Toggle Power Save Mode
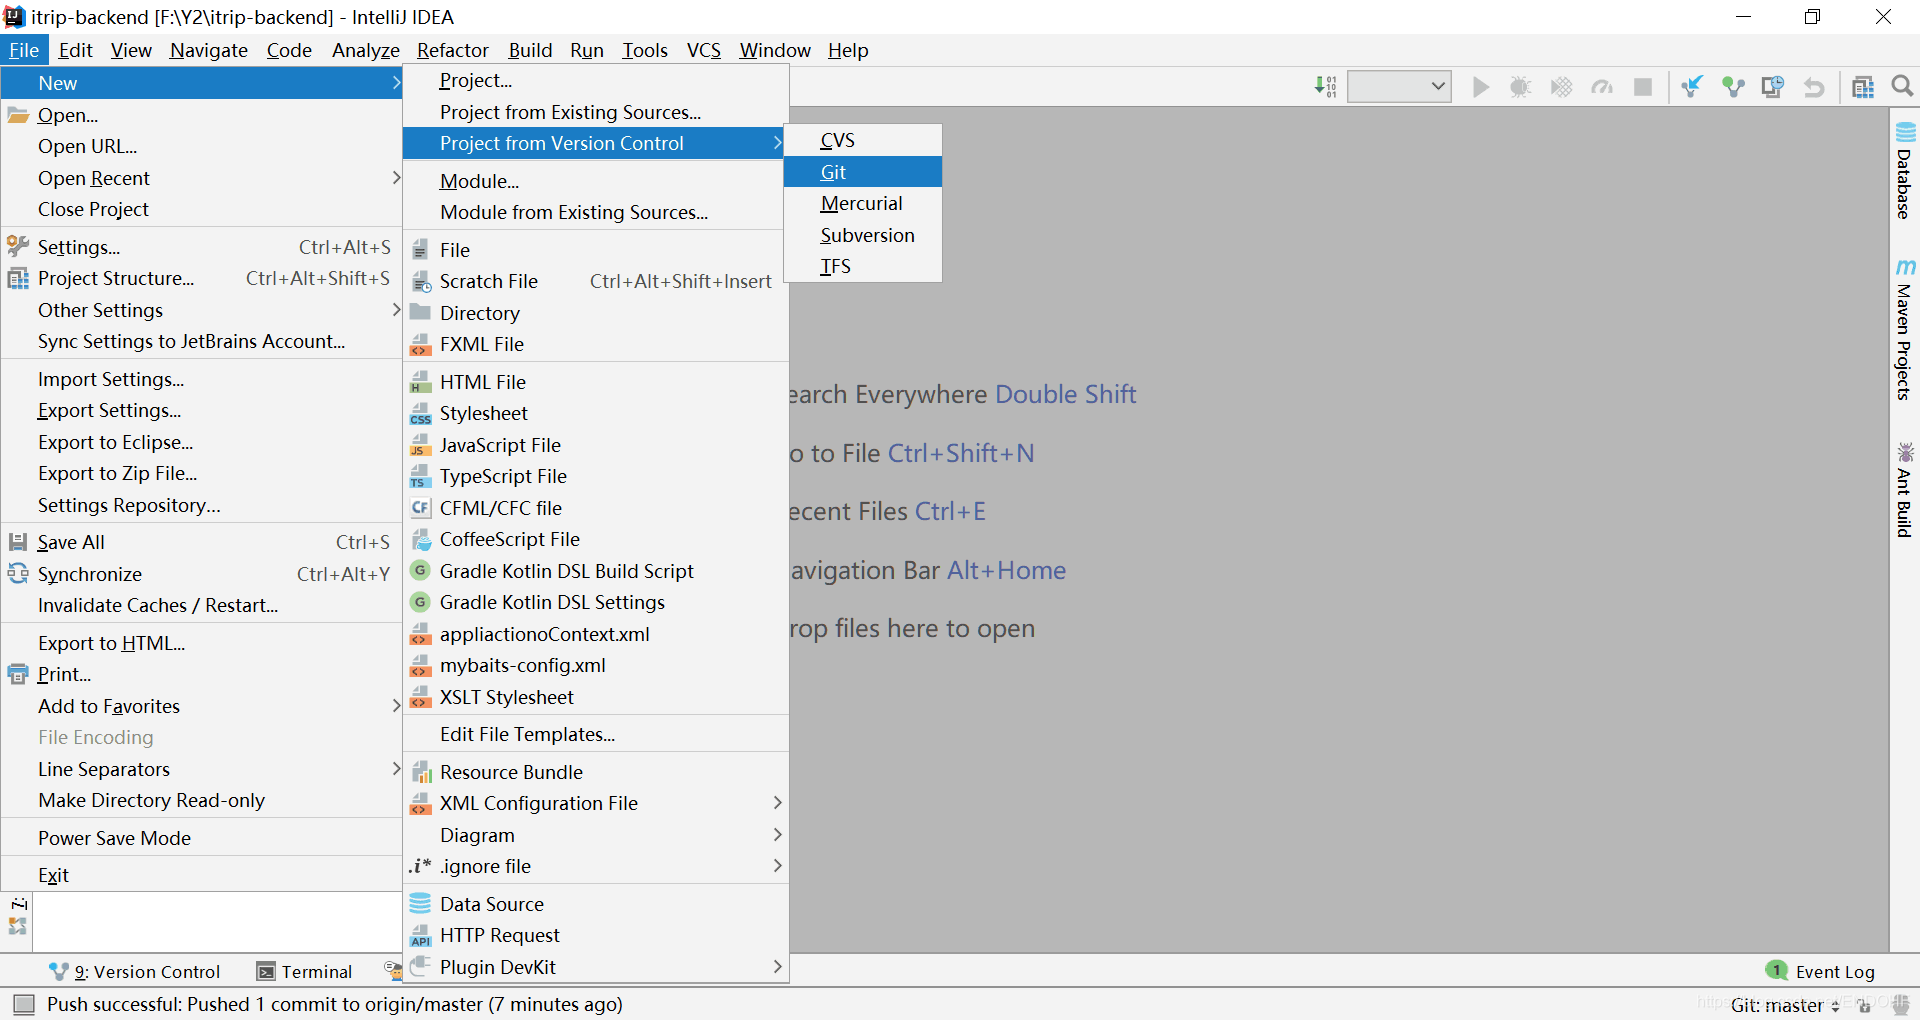1920x1020 pixels. click(201, 838)
